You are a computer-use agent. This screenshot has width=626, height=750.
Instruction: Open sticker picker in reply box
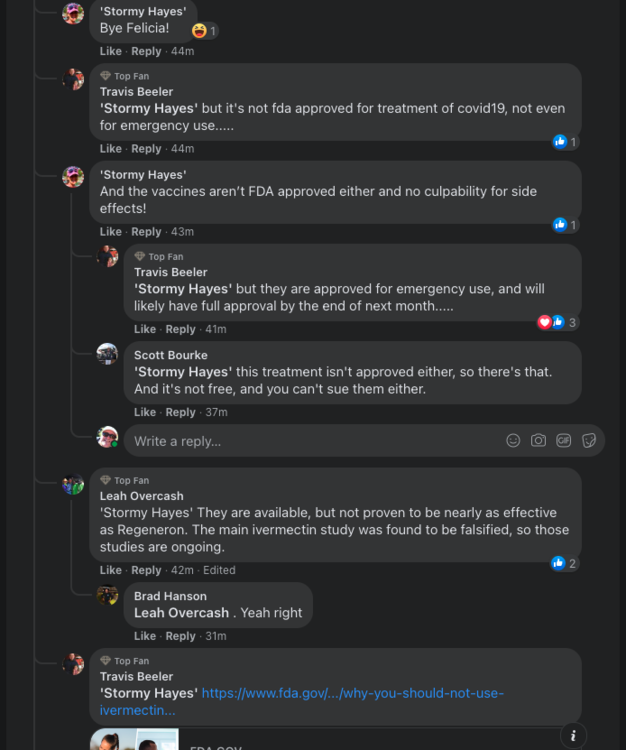pyautogui.click(x=589, y=440)
